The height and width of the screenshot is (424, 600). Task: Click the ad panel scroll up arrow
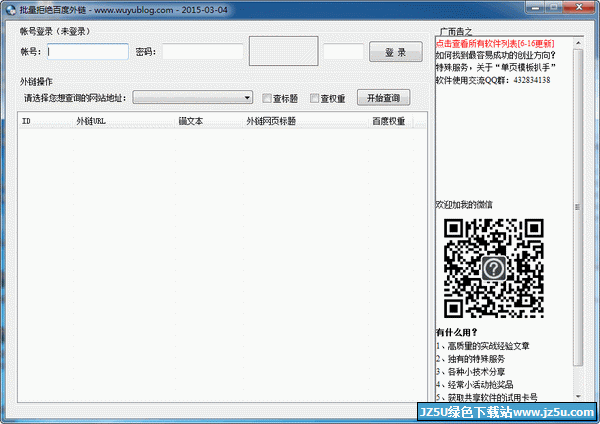(x=578, y=43)
